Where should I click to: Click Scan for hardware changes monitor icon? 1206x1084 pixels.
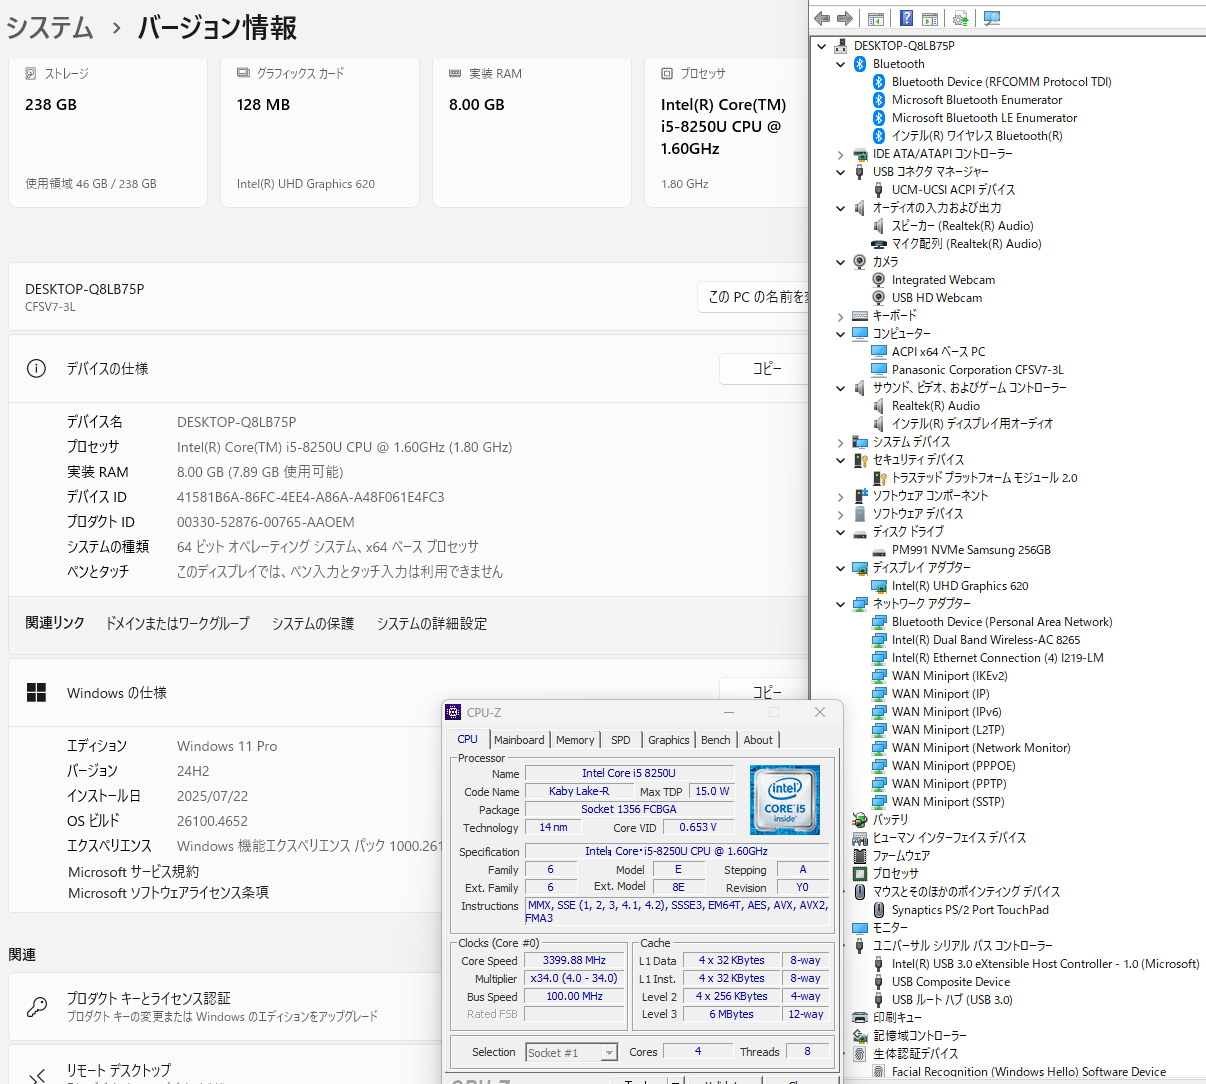(992, 18)
